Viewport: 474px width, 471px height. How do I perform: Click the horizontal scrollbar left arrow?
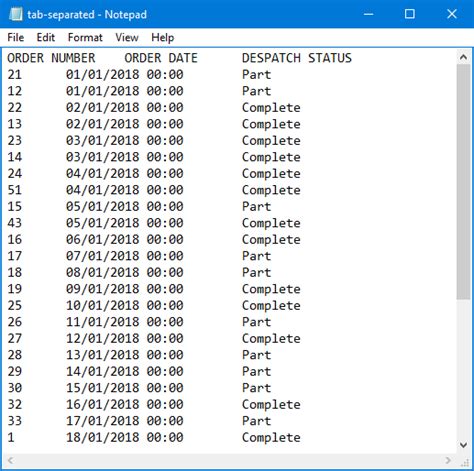coord(11,460)
